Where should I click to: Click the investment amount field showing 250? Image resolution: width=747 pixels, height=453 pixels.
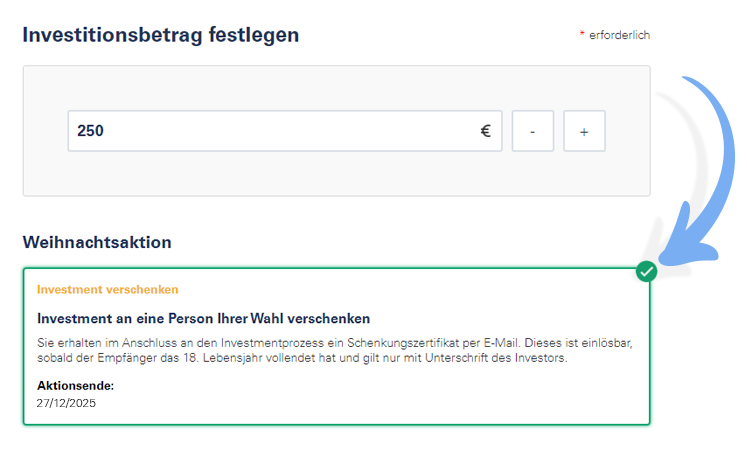click(270, 131)
